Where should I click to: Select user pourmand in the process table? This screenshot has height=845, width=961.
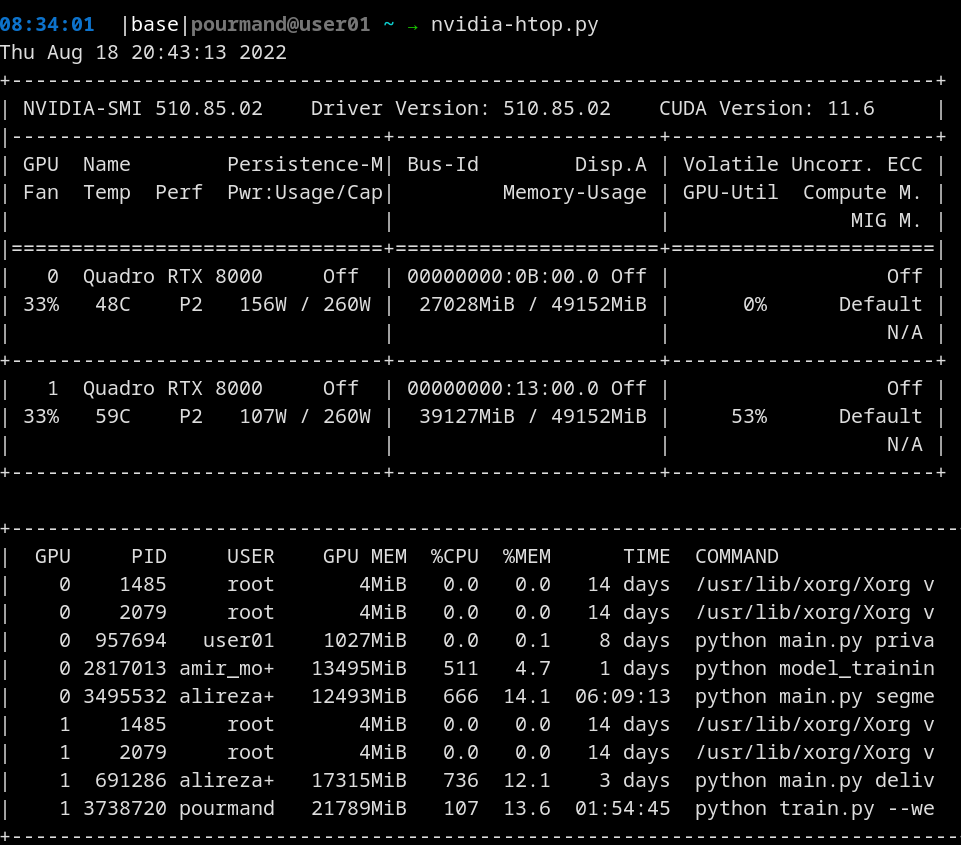pos(227,809)
